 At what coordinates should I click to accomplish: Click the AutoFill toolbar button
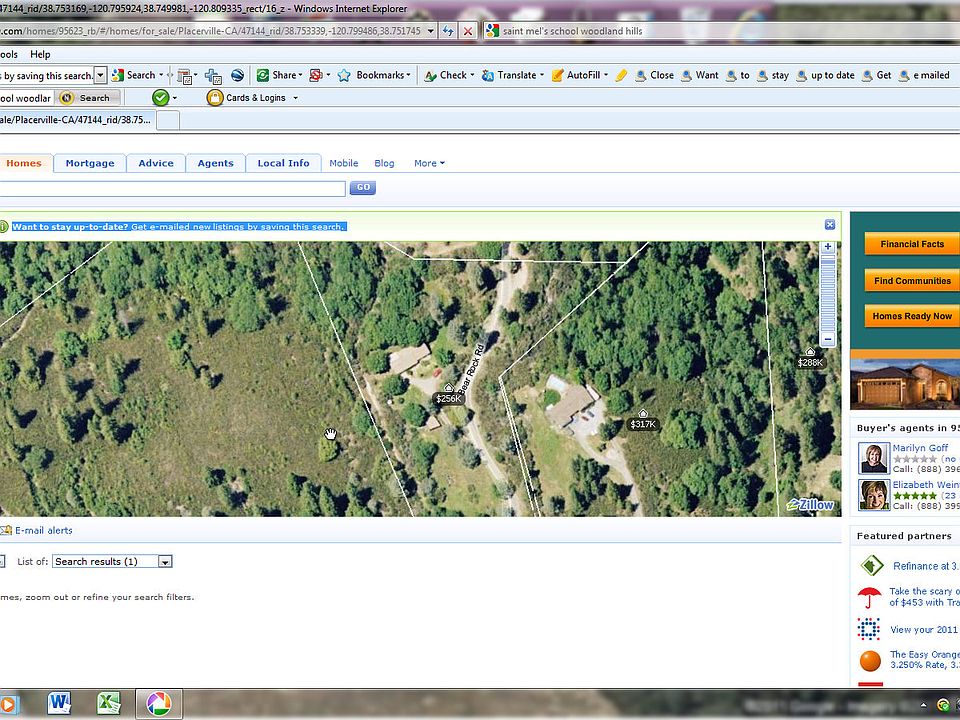576,75
